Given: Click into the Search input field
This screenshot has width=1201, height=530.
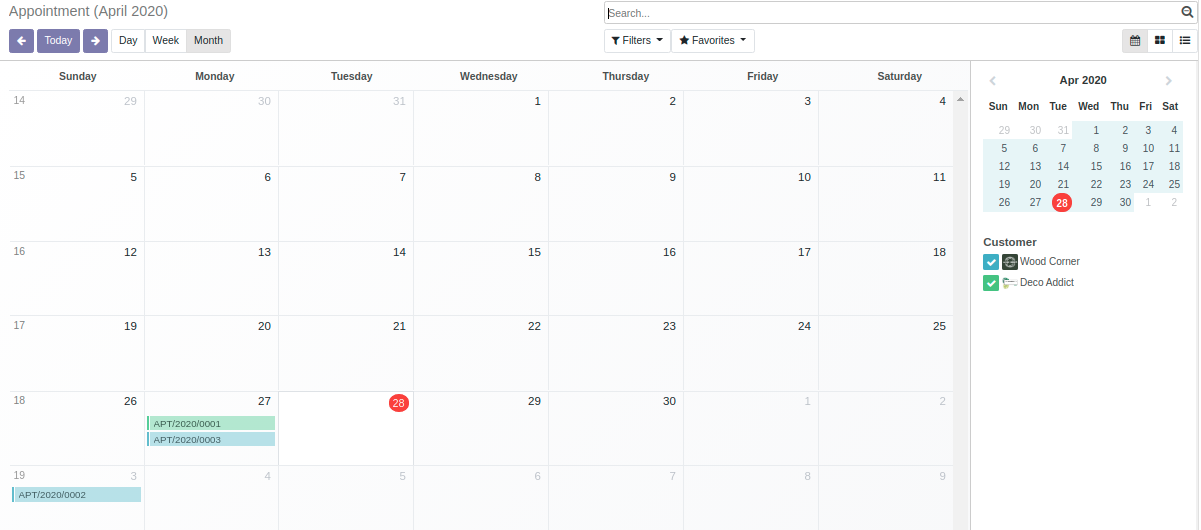Looking at the screenshot, I should tap(890, 13).
